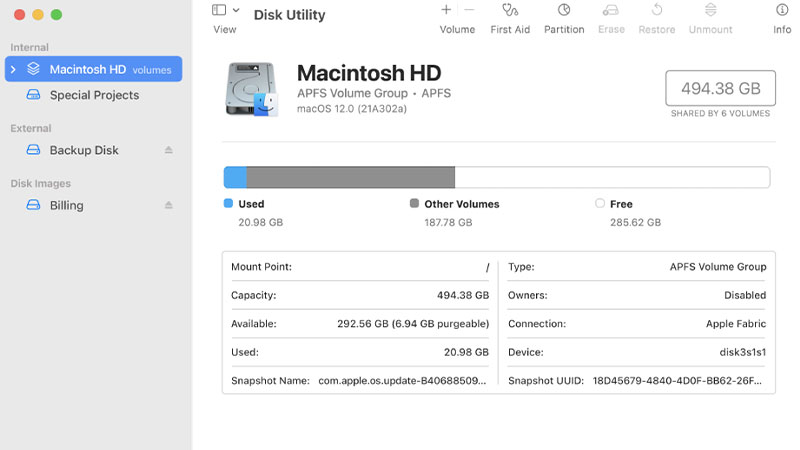Viewport: 800px width, 450px height.
Task: Click the Macintosh HD layers icon
Action: tap(33, 69)
